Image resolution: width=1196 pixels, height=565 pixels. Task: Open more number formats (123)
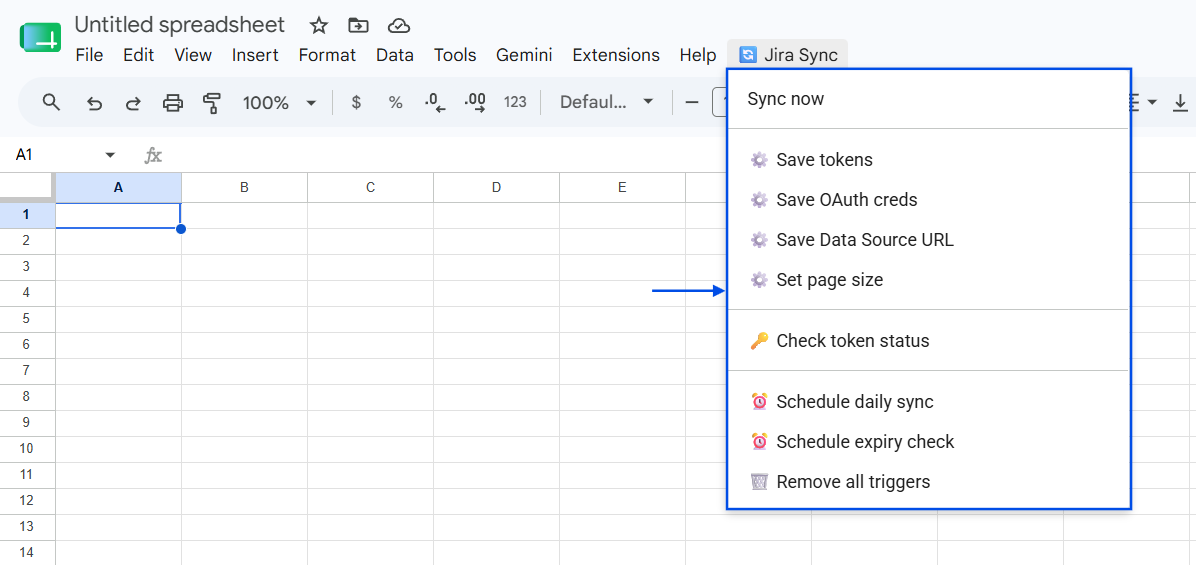(x=516, y=102)
